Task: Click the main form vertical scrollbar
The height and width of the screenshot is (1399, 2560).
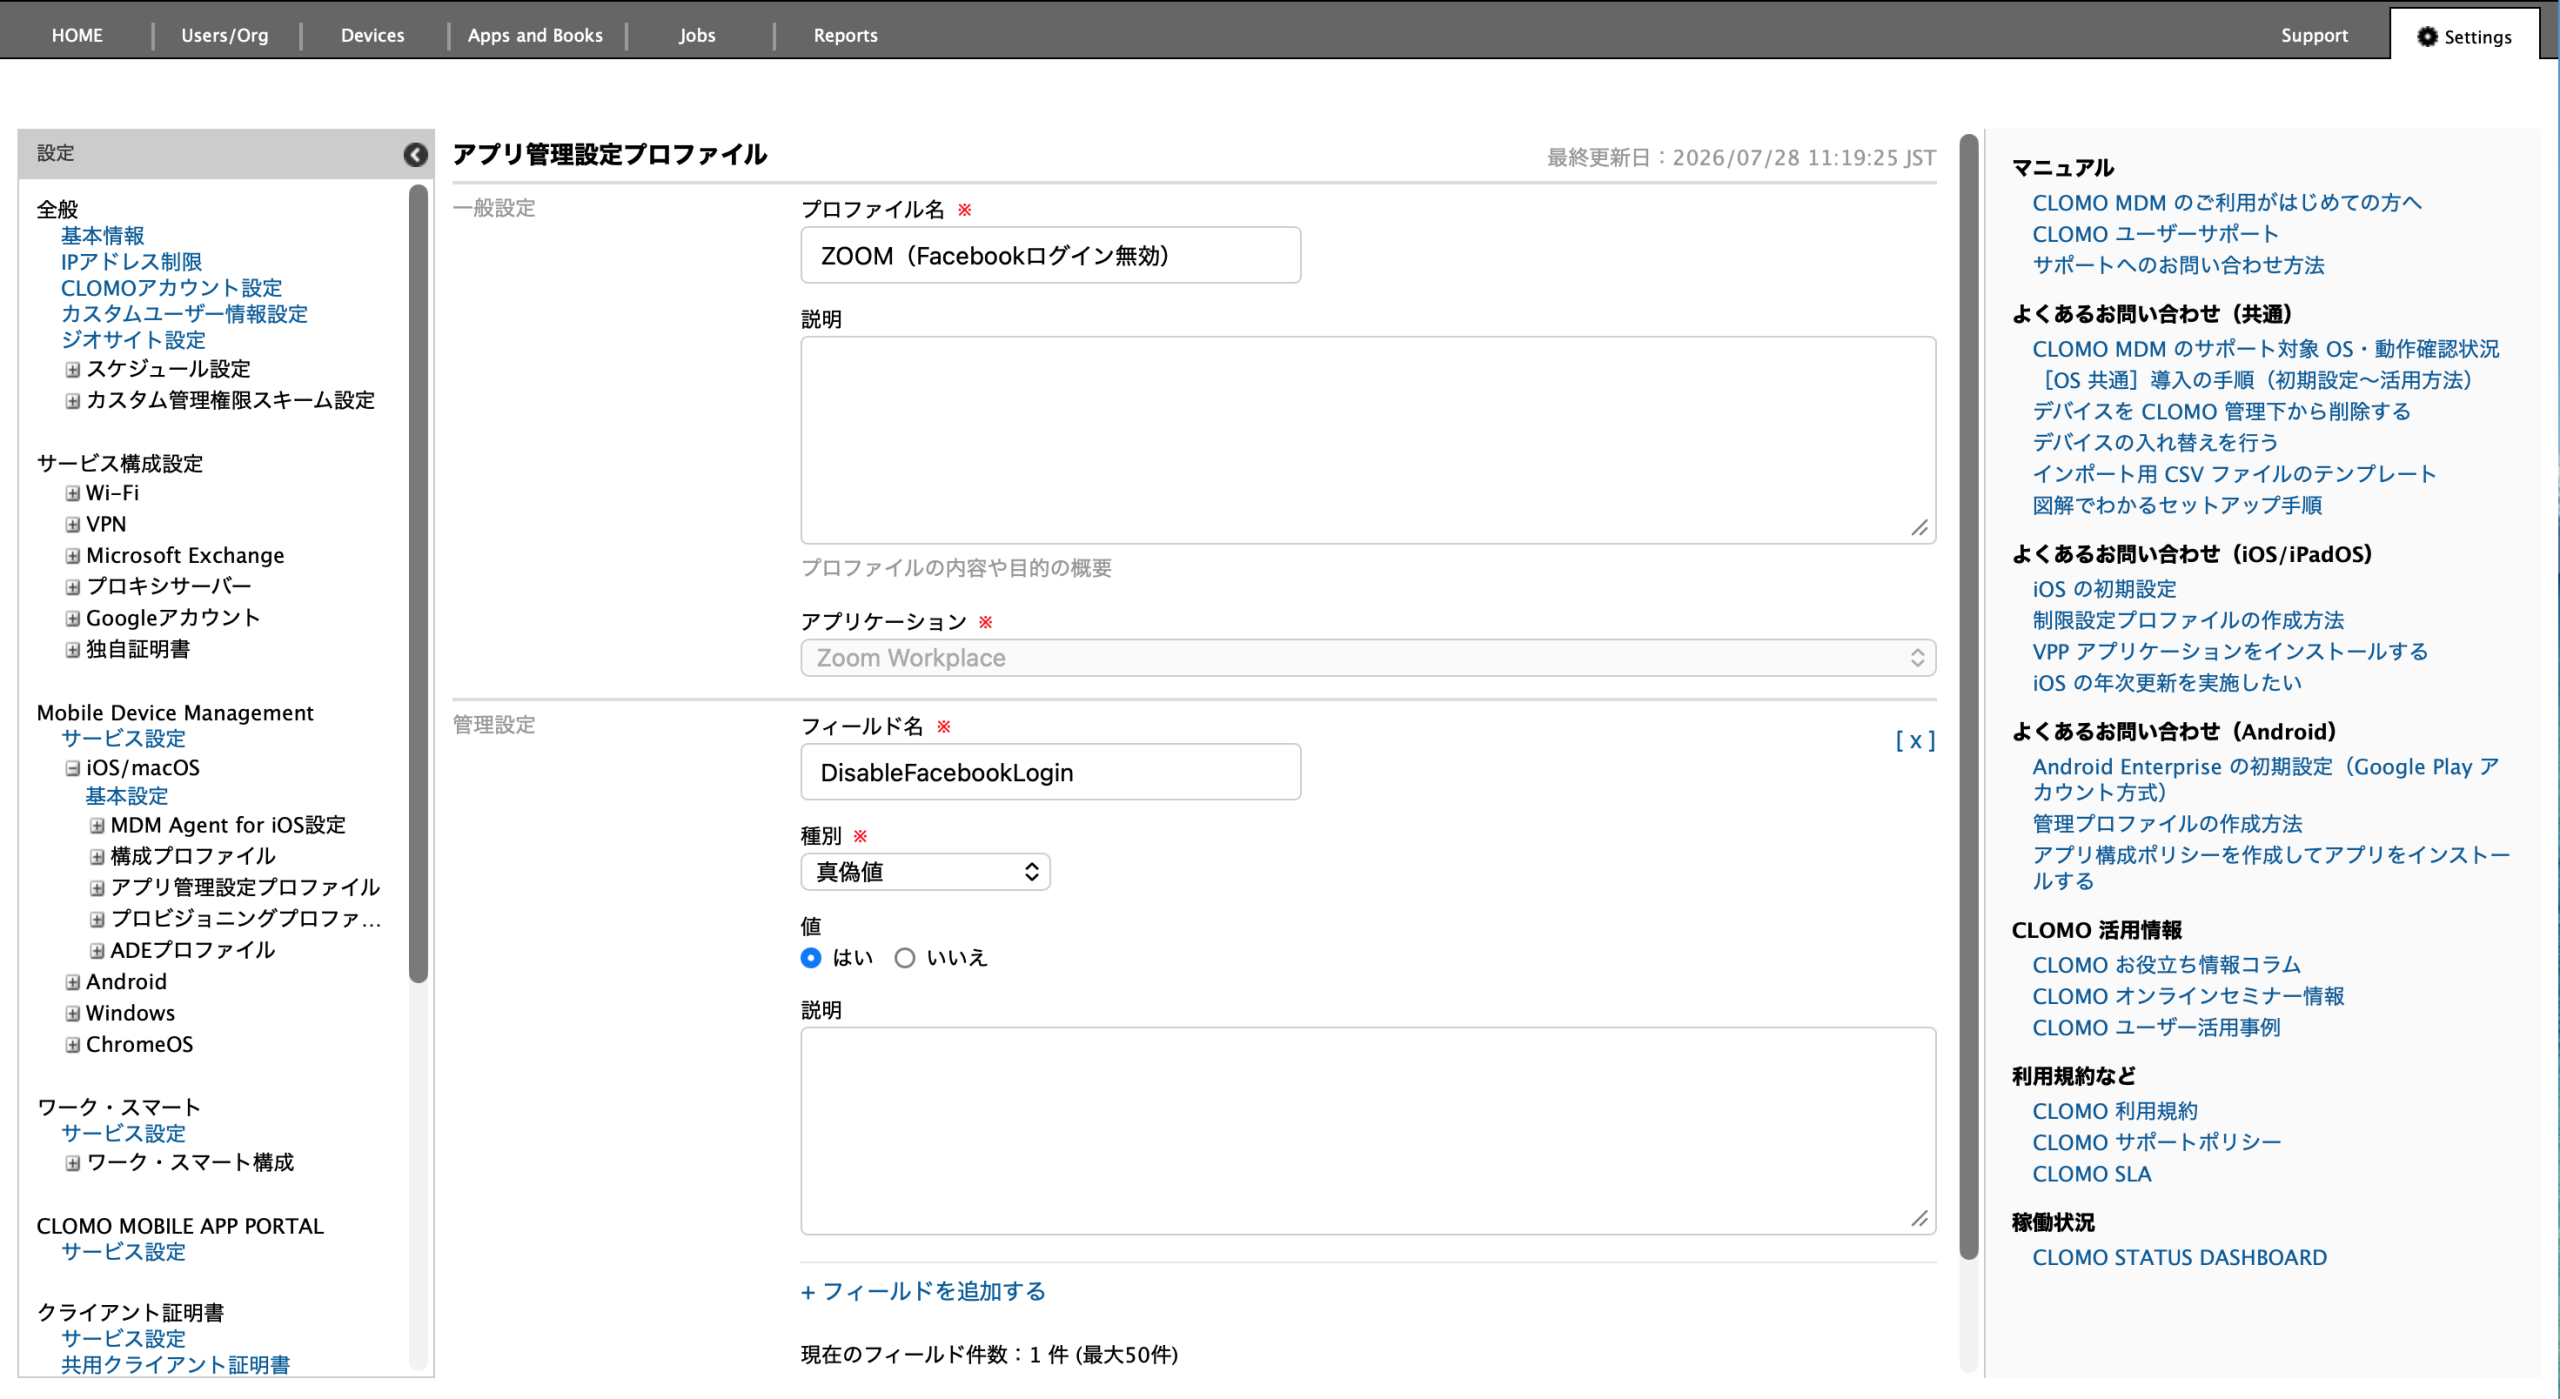Action: 1969,697
